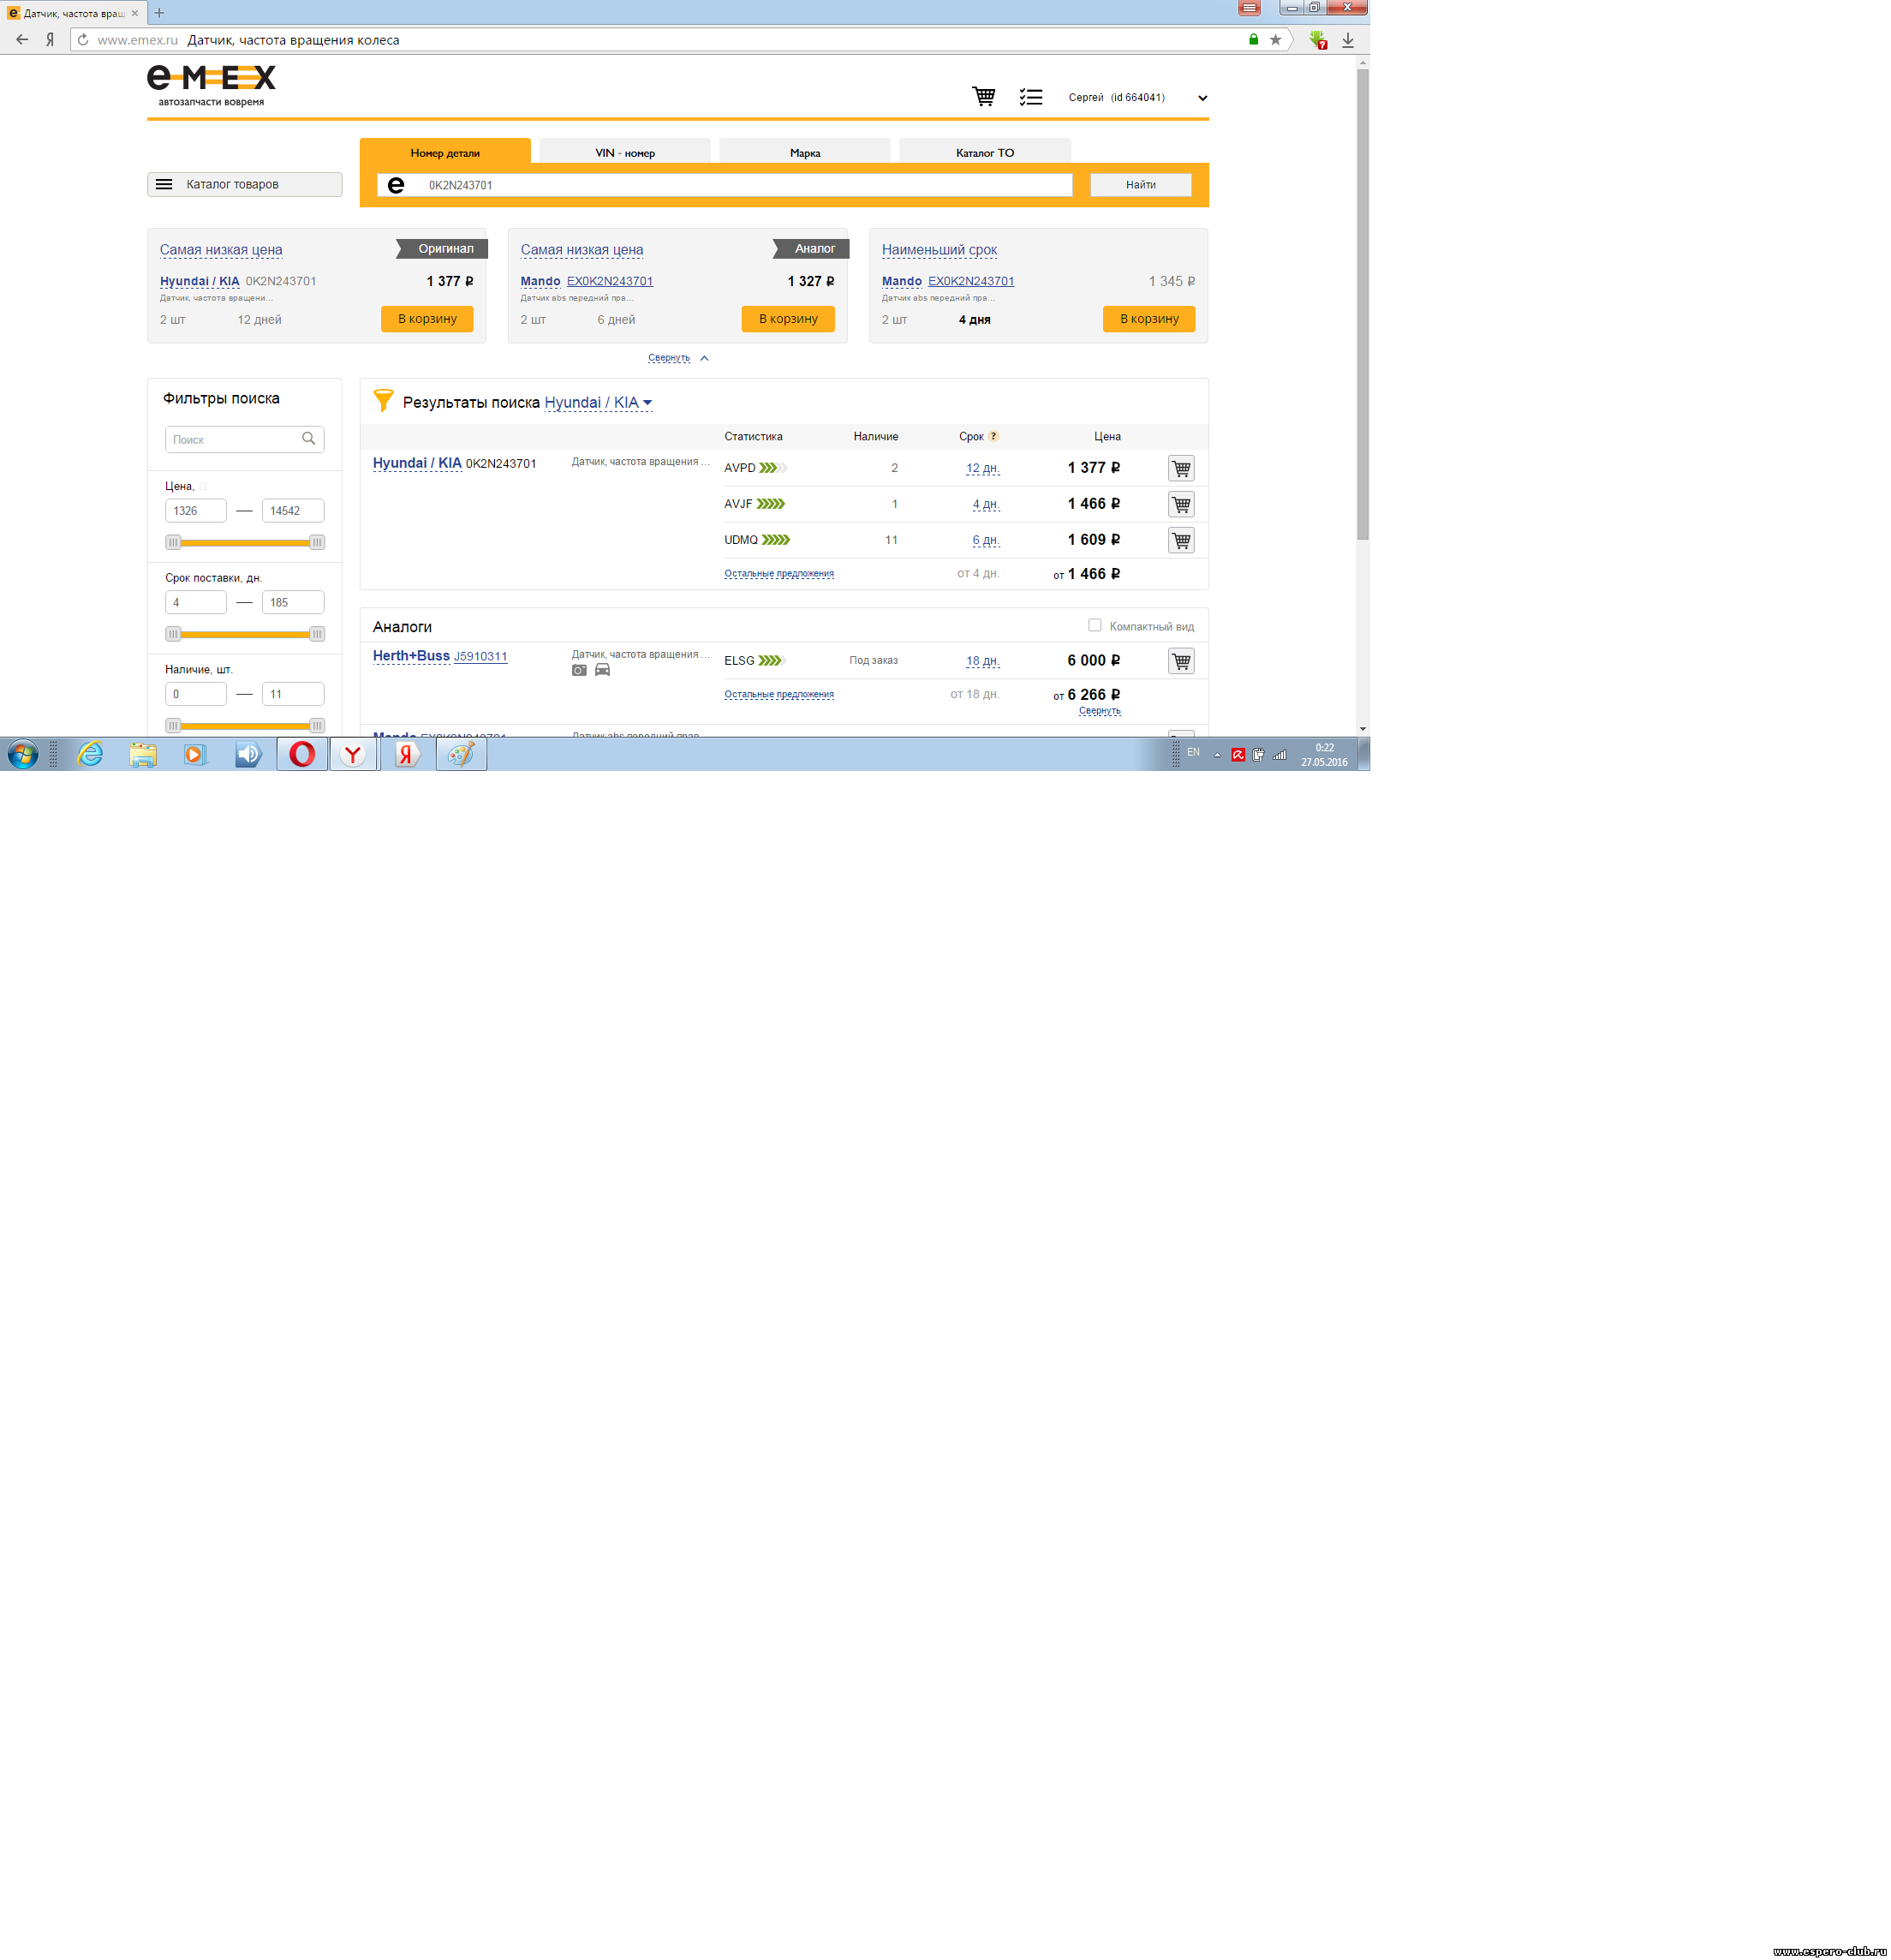Click the 12 дн. delivery term link

click(982, 468)
